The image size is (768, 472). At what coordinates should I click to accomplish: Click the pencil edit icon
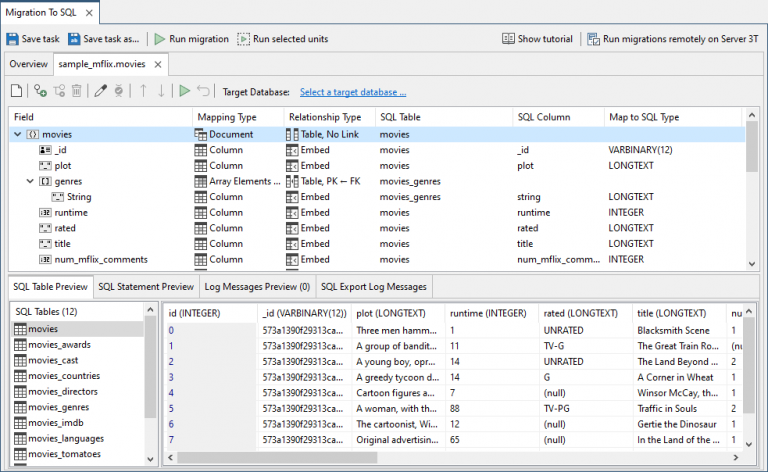(100, 91)
